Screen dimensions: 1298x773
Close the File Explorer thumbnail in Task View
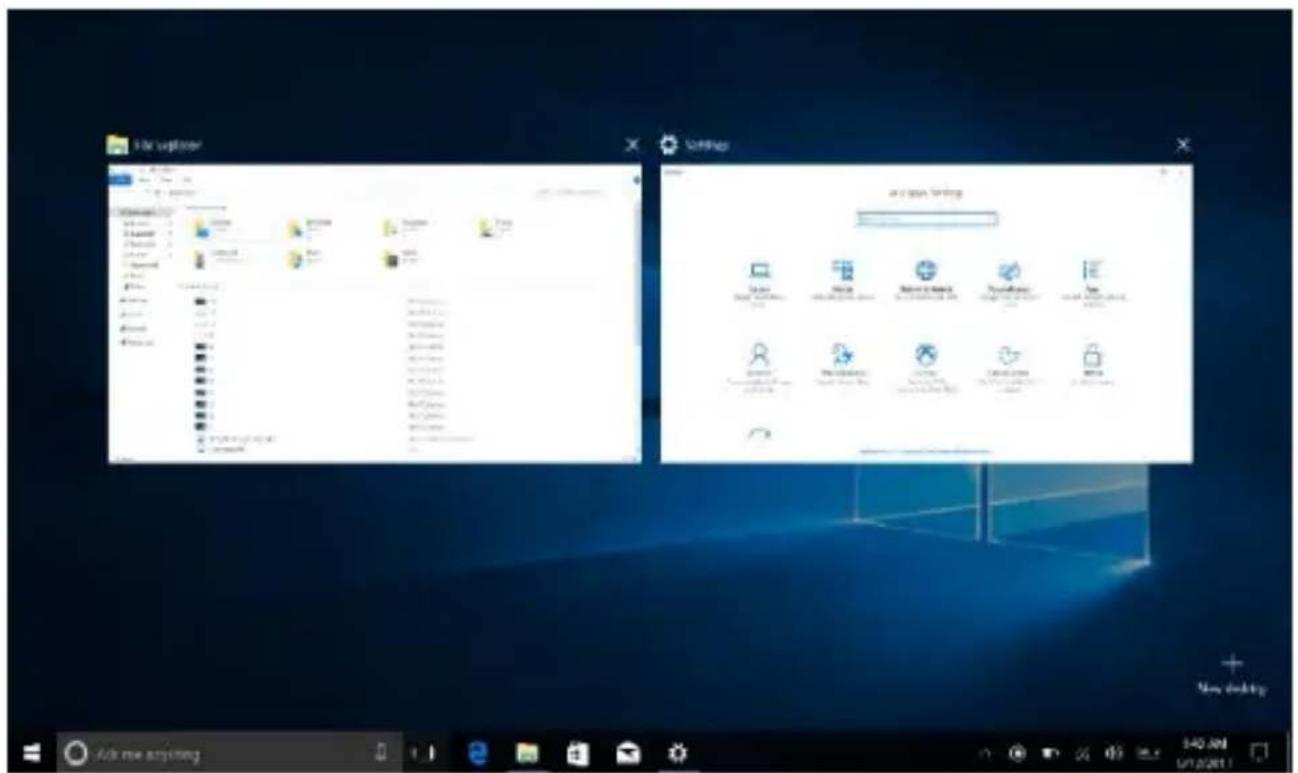tap(632, 146)
